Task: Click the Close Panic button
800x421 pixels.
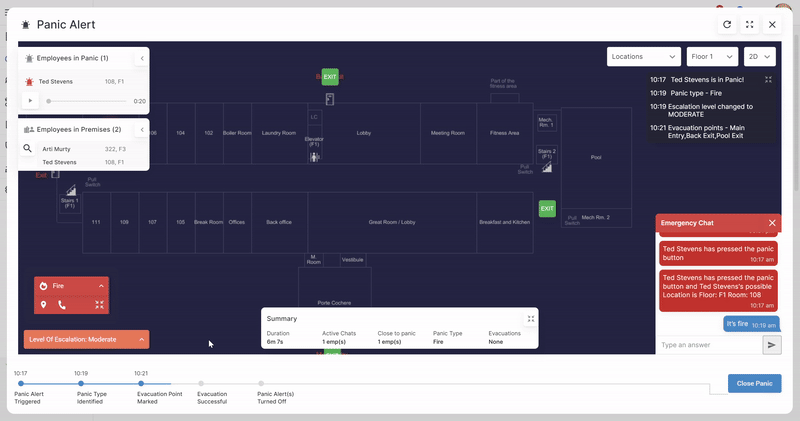Action: [754, 384]
